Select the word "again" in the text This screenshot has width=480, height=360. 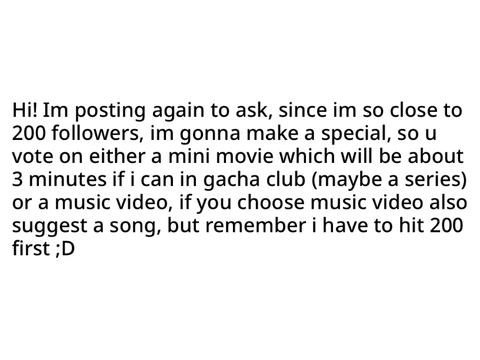pyautogui.click(x=178, y=112)
